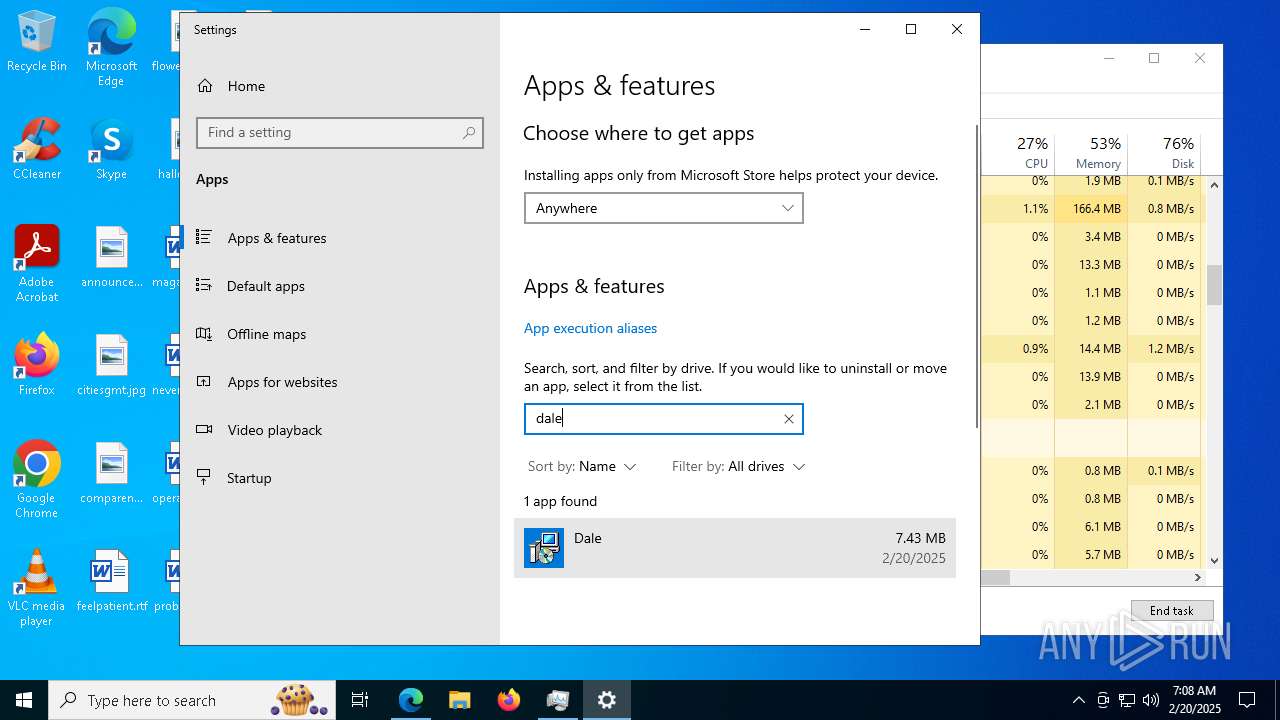Image resolution: width=1280 pixels, height=720 pixels.
Task: Switch to Task Manager taskbar button
Action: pyautogui.click(x=557, y=700)
